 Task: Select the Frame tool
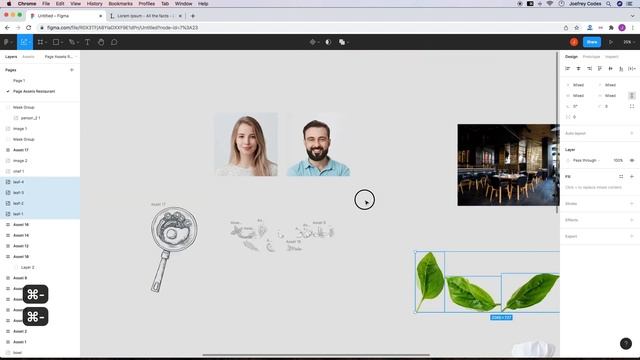pos(40,42)
